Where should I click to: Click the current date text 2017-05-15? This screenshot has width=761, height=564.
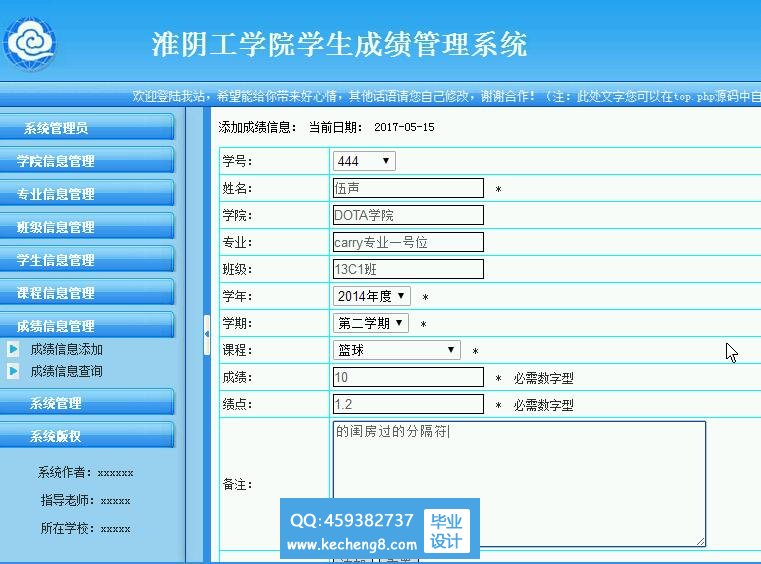(x=404, y=127)
